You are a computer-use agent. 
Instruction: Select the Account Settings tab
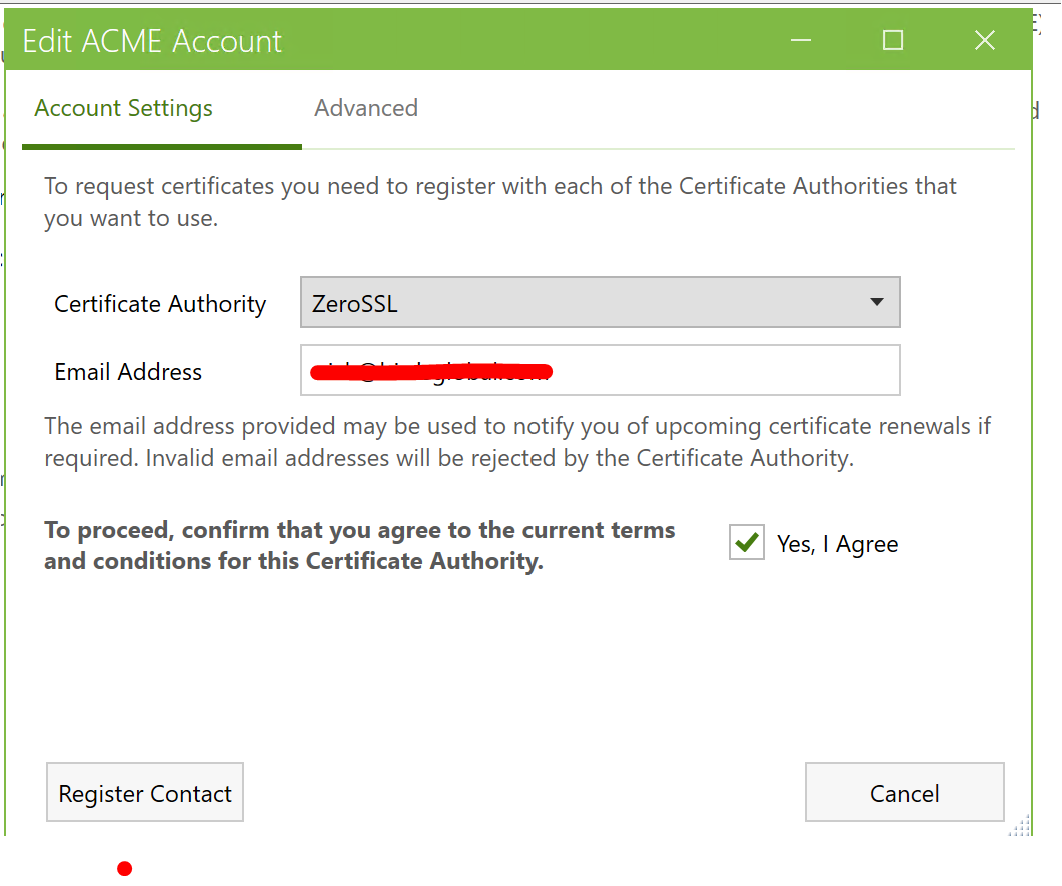click(x=124, y=108)
